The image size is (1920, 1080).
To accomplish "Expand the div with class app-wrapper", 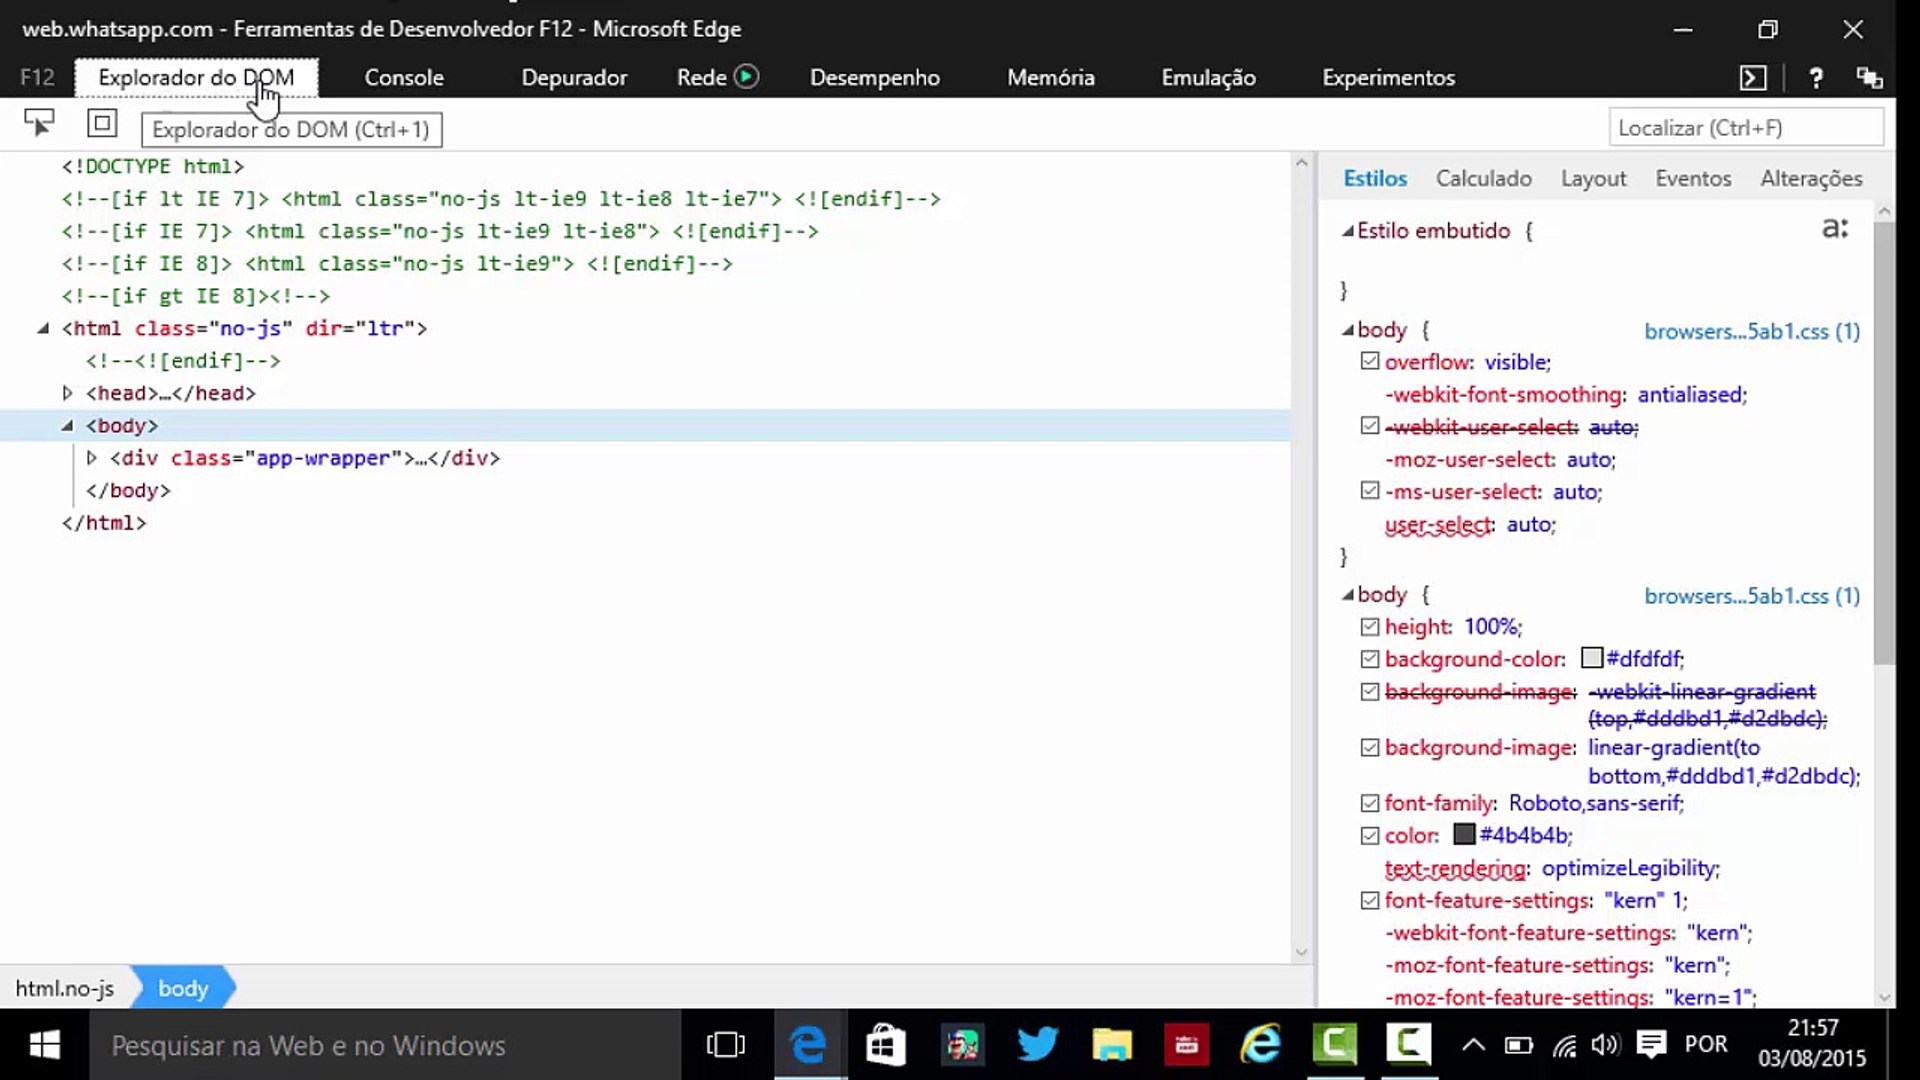I will point(91,458).
